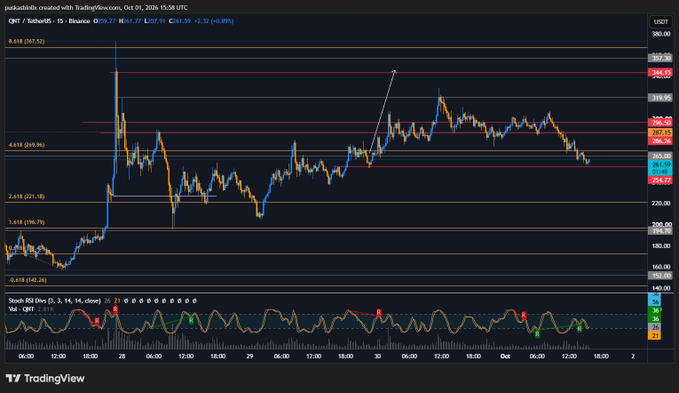The height and width of the screenshot is (393, 679).
Task: Select the '4.618 (269.96)' Fibonacci level label
Action: [27, 145]
